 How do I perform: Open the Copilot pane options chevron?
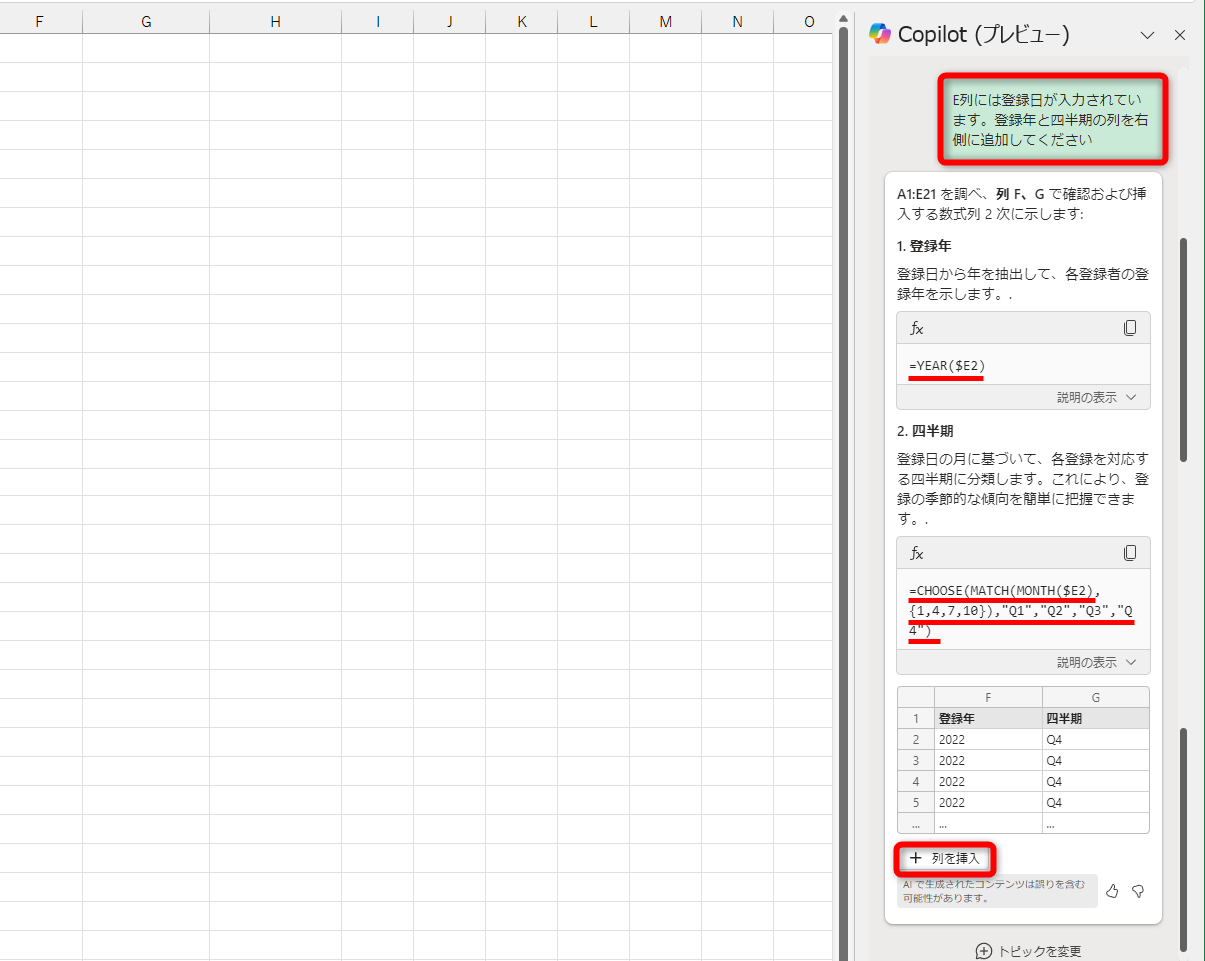coord(1148,34)
